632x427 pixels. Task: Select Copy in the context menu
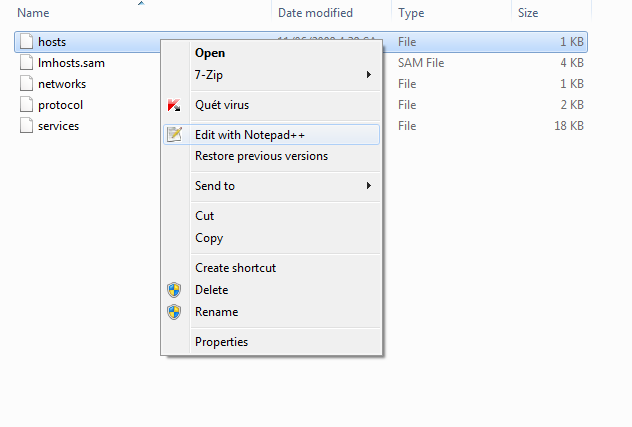click(x=209, y=238)
